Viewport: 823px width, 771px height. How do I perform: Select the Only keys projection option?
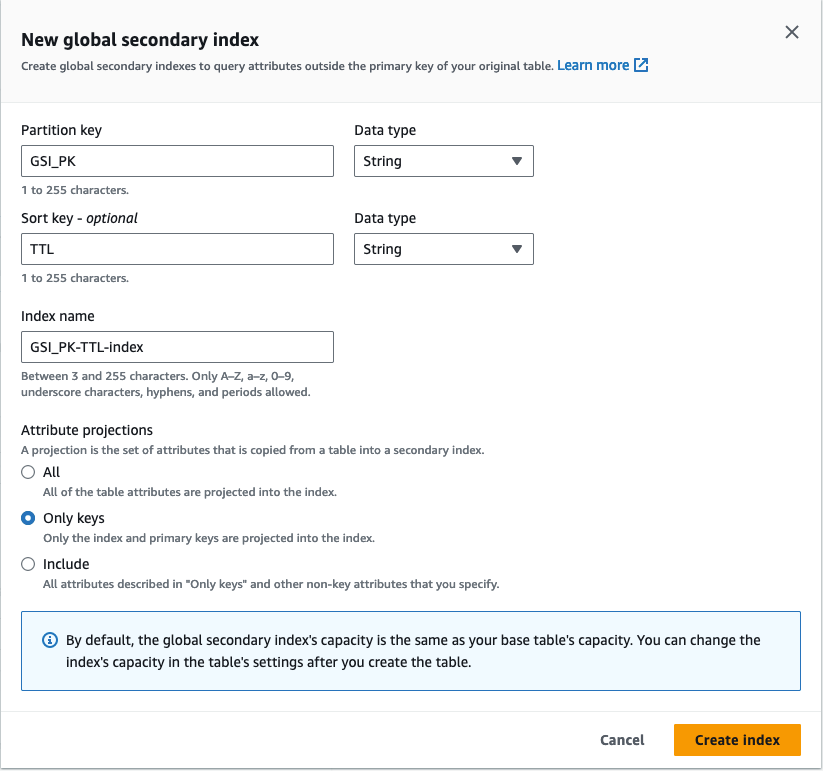click(28, 517)
